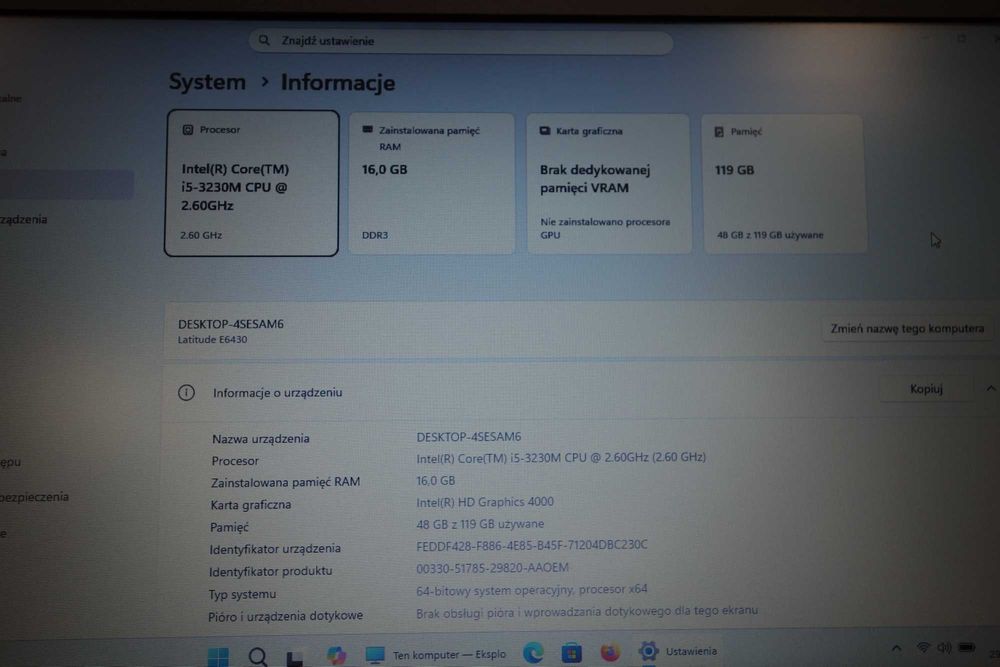1000x667 pixels.
Task: Show hidden system tray icons
Action: 896,649
